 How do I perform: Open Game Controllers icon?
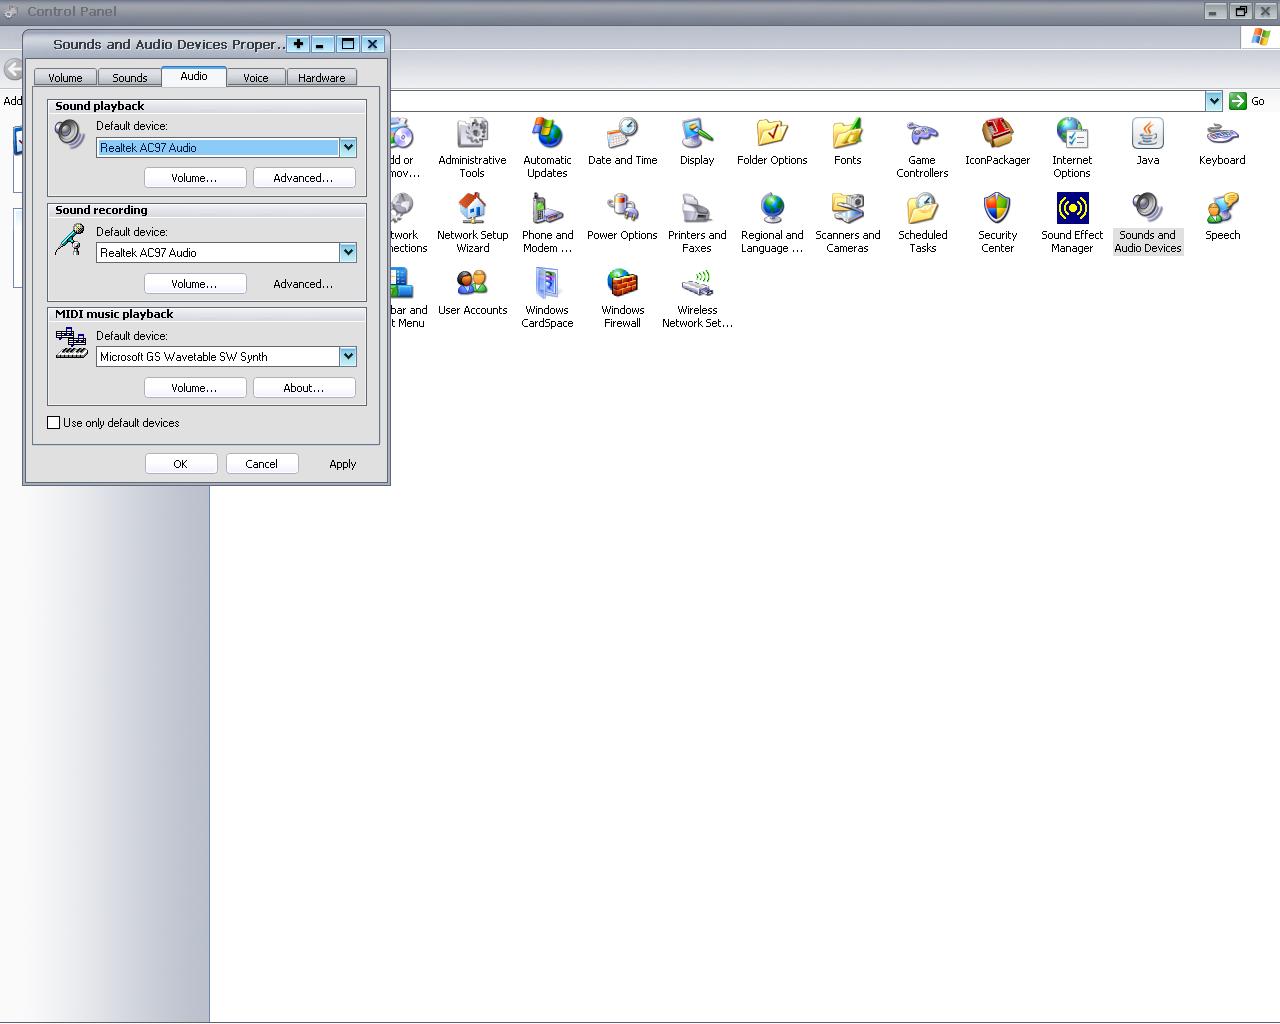(922, 147)
